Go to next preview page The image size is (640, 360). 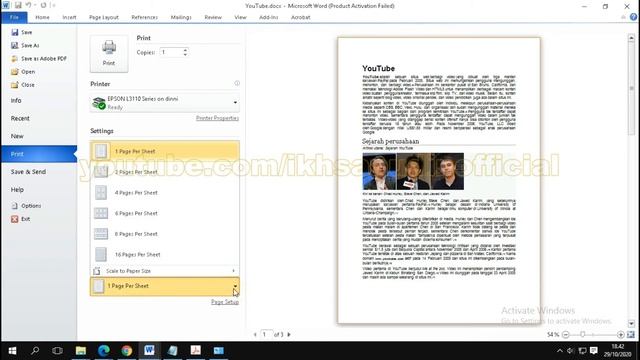(x=289, y=334)
